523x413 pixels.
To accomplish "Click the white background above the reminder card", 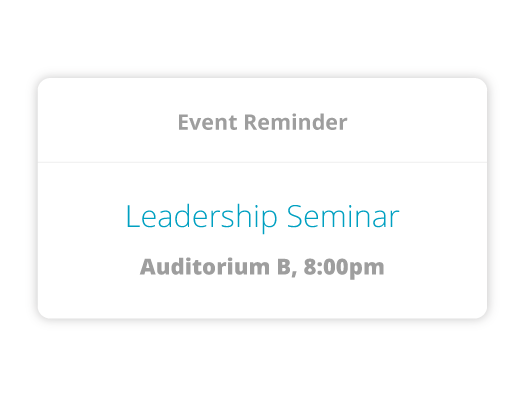I will click(262, 37).
